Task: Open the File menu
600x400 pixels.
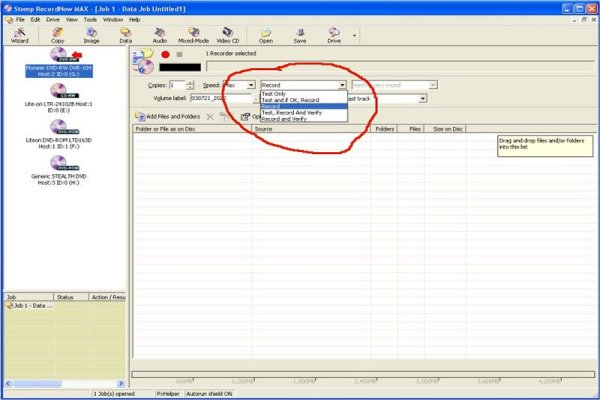Action: (20, 20)
